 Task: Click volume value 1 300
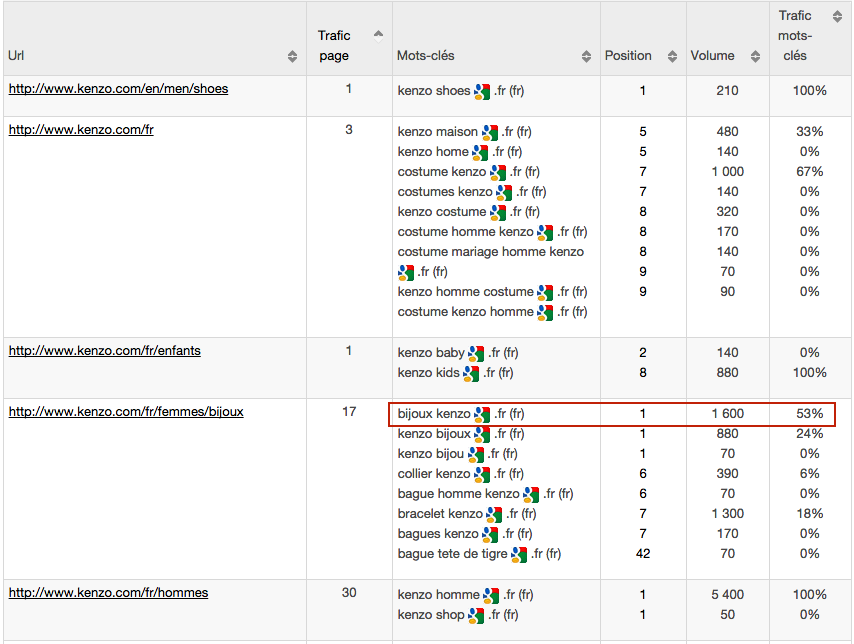(x=728, y=514)
